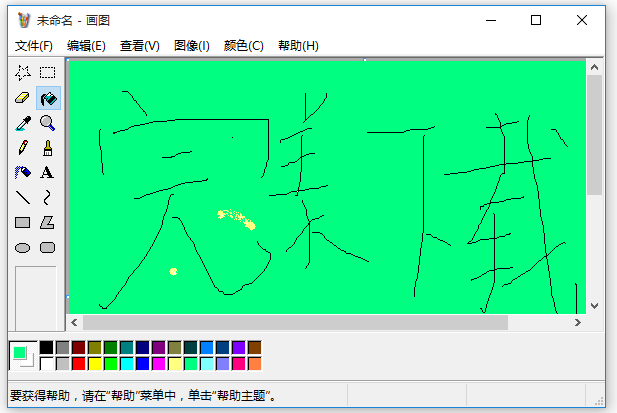Viewport: 617px width, 413px height.
Task: Select the Free-Form Select tool
Action: 23,73
